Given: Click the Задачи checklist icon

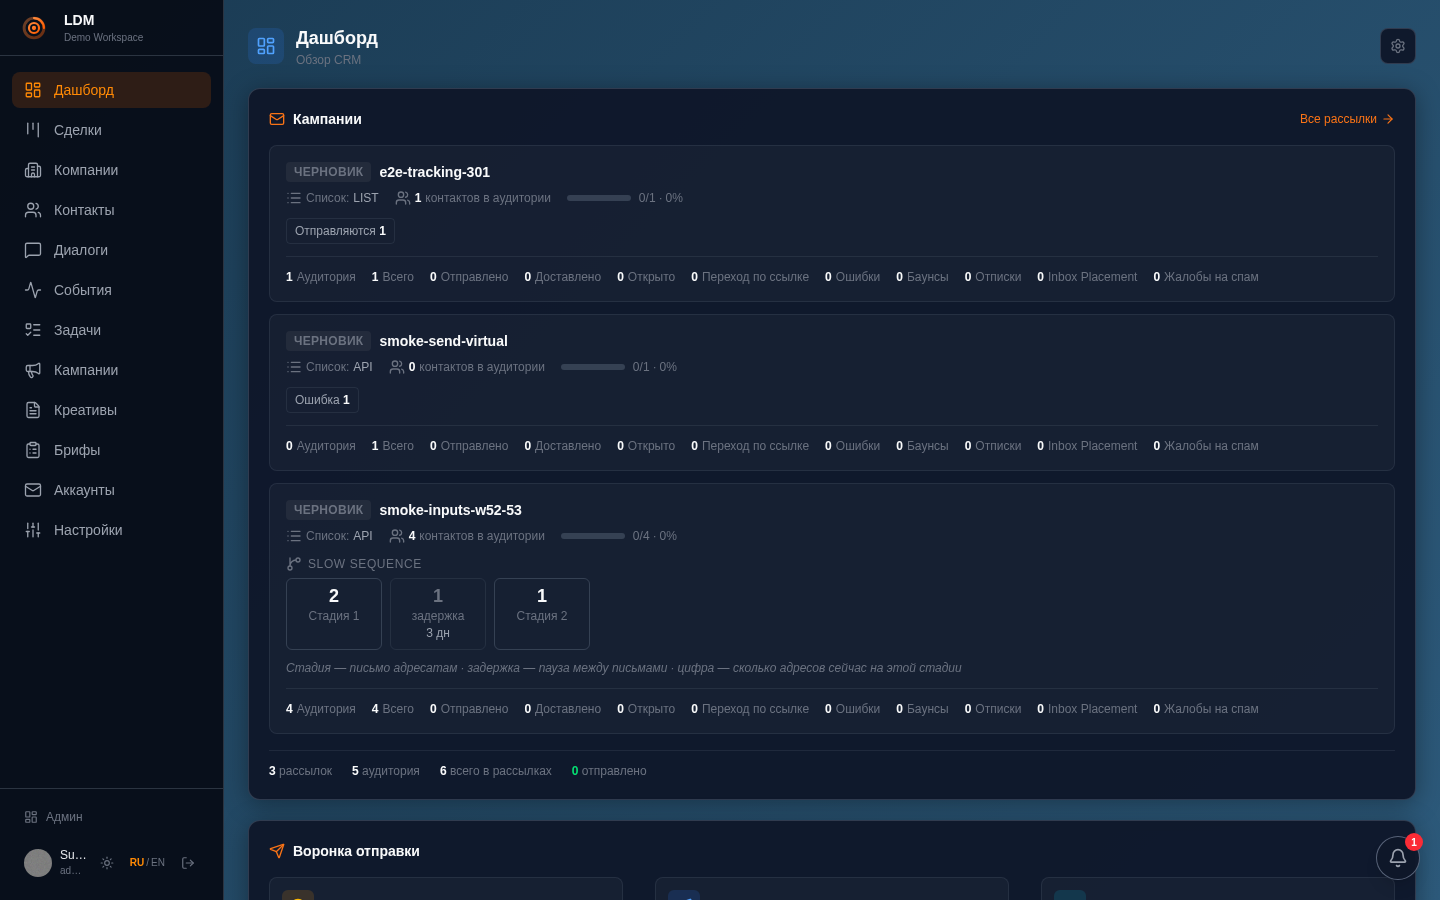Looking at the screenshot, I should tap(33, 330).
